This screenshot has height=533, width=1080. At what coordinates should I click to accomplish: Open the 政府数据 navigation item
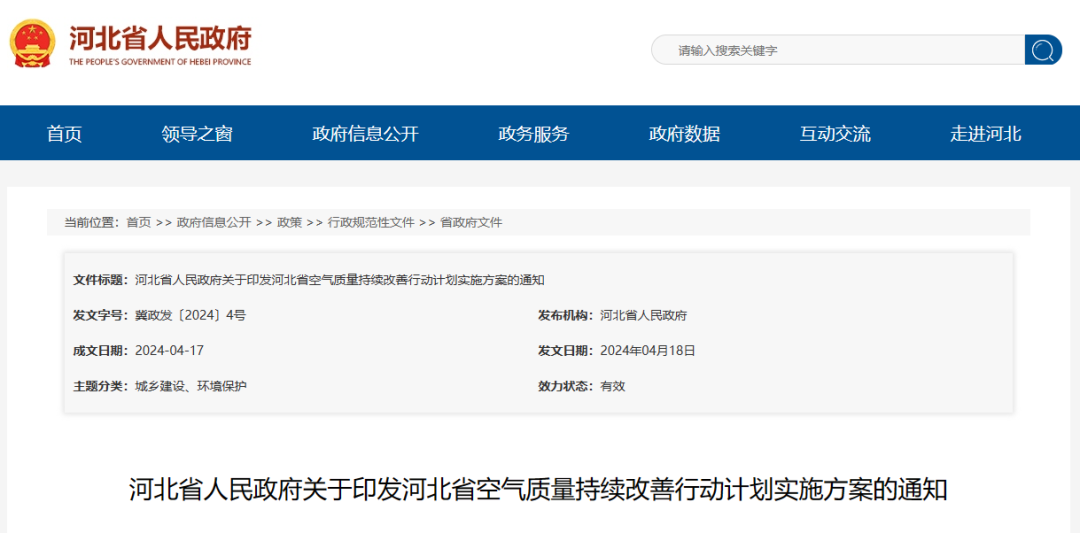[685, 134]
